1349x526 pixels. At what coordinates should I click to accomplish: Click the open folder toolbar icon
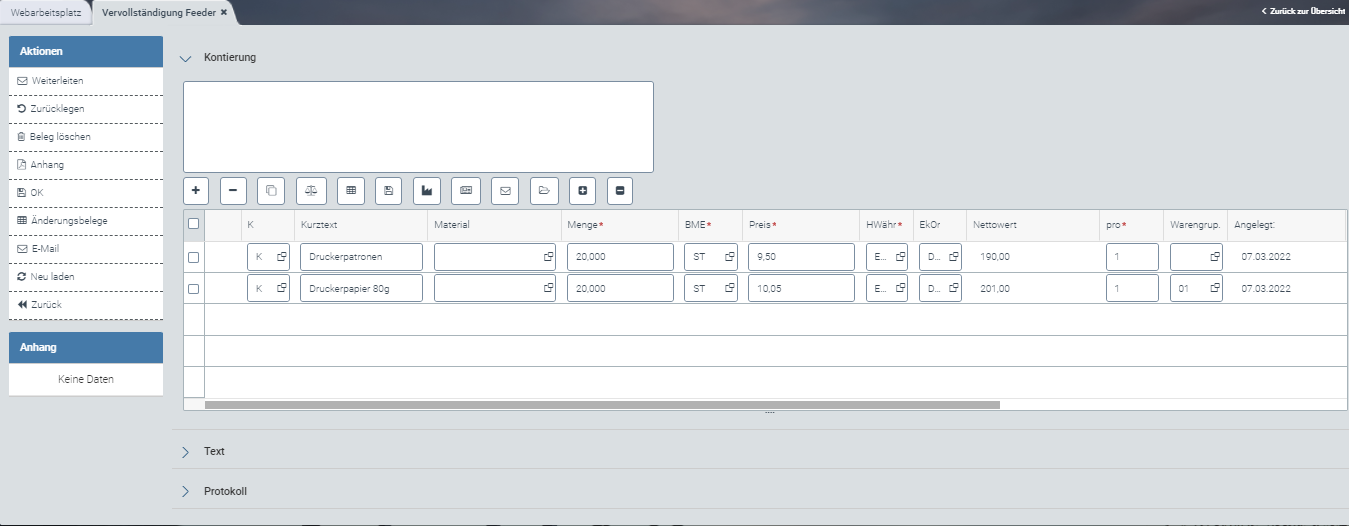(544, 190)
